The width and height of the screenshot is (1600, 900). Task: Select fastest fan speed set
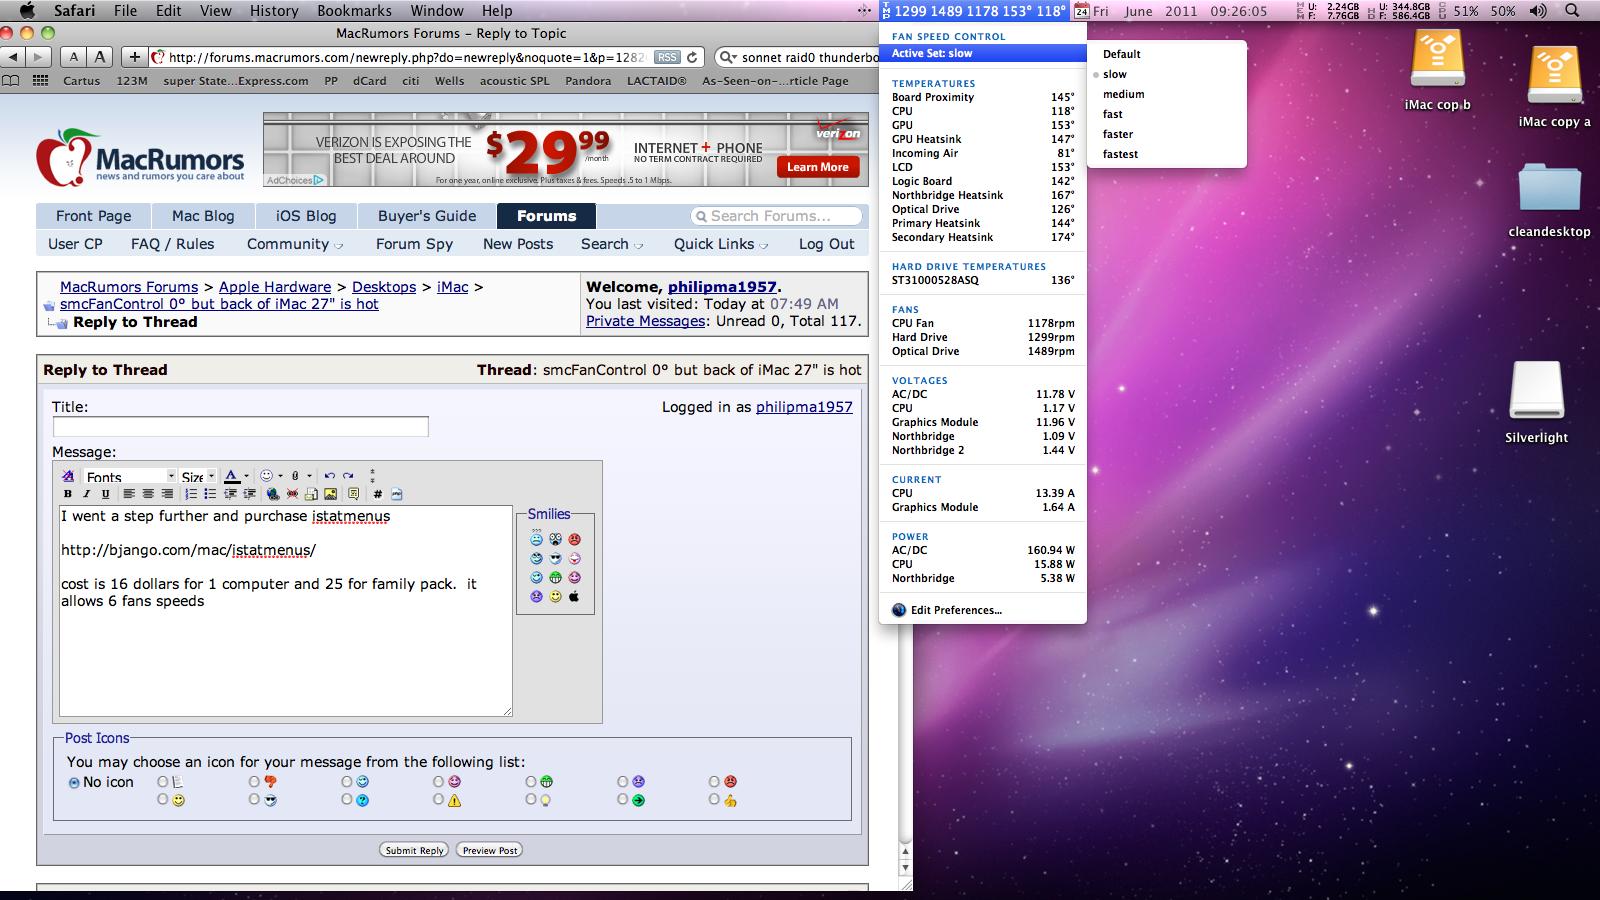pyautogui.click(x=1120, y=154)
